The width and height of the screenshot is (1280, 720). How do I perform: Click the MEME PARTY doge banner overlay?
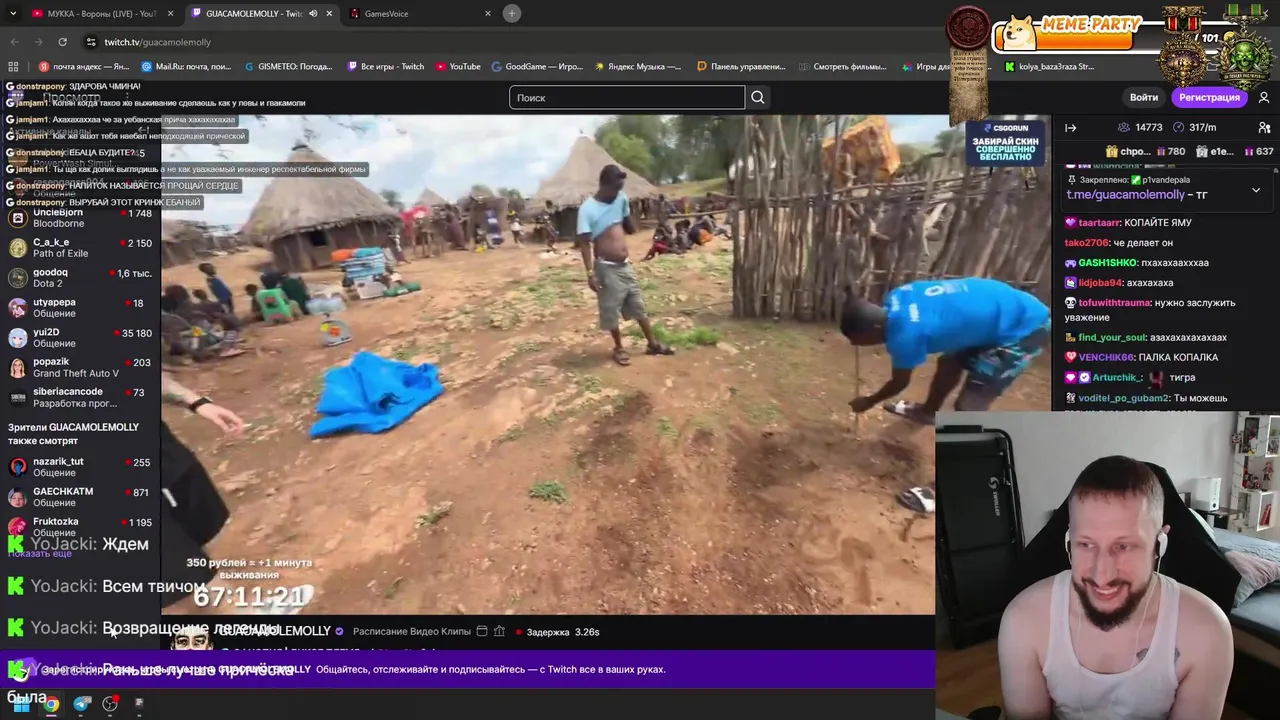1068,33
